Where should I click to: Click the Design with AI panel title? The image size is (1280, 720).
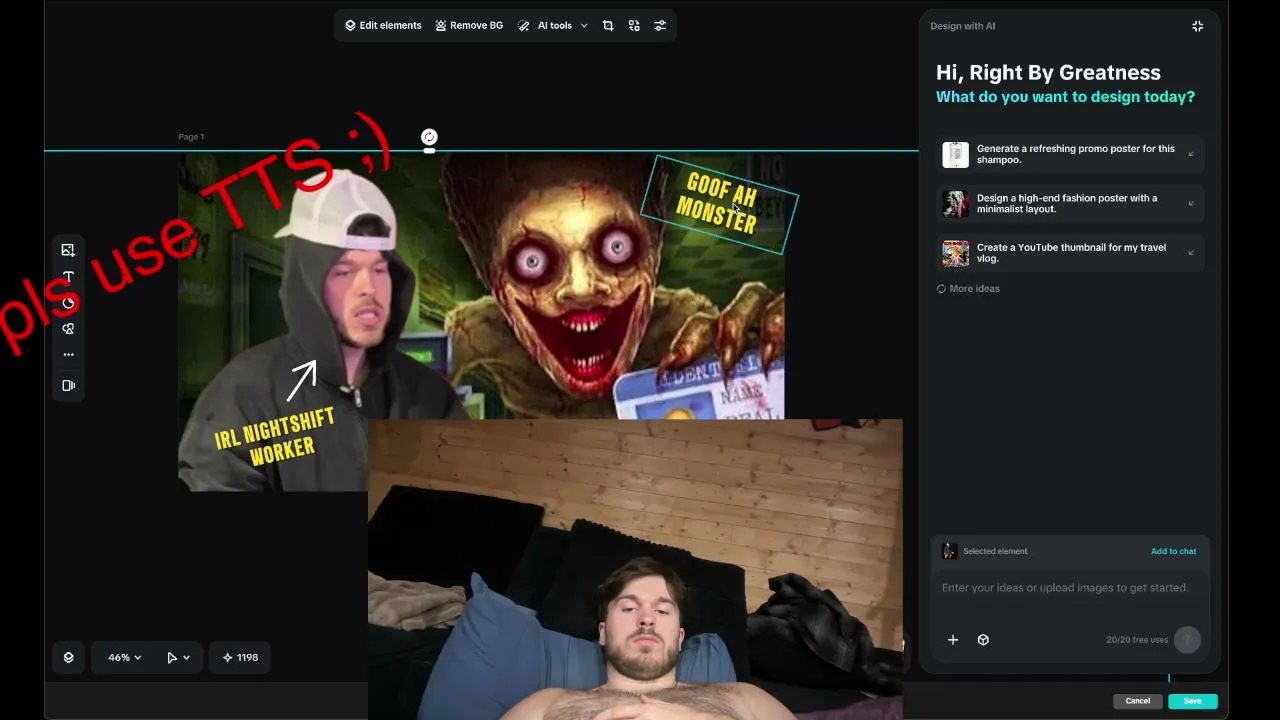[963, 26]
